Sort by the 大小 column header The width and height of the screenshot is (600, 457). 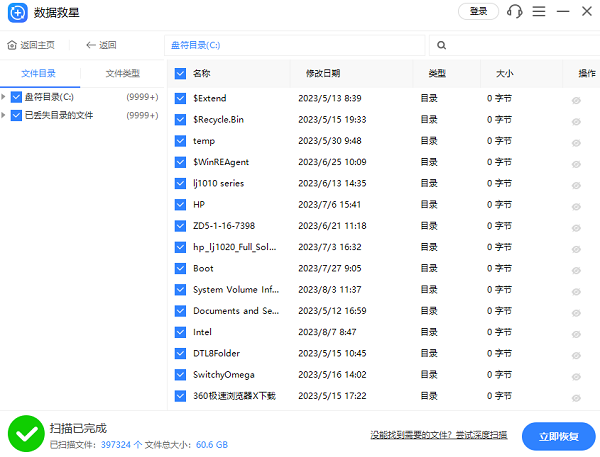coord(504,73)
